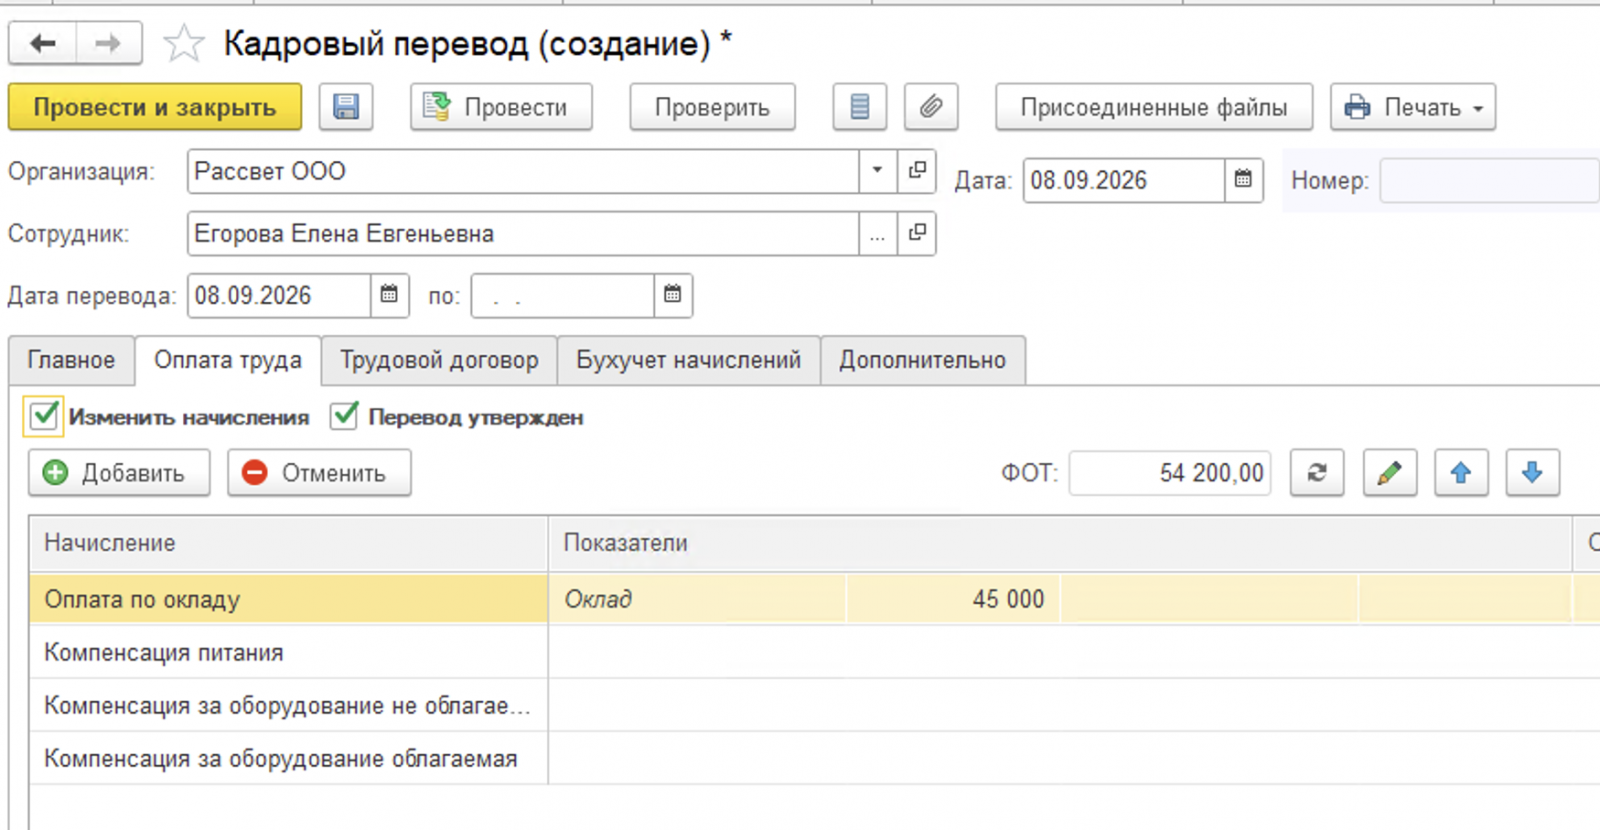Click the Дата перевода input field
Viewport: 1600px width, 830px height.
279,295
